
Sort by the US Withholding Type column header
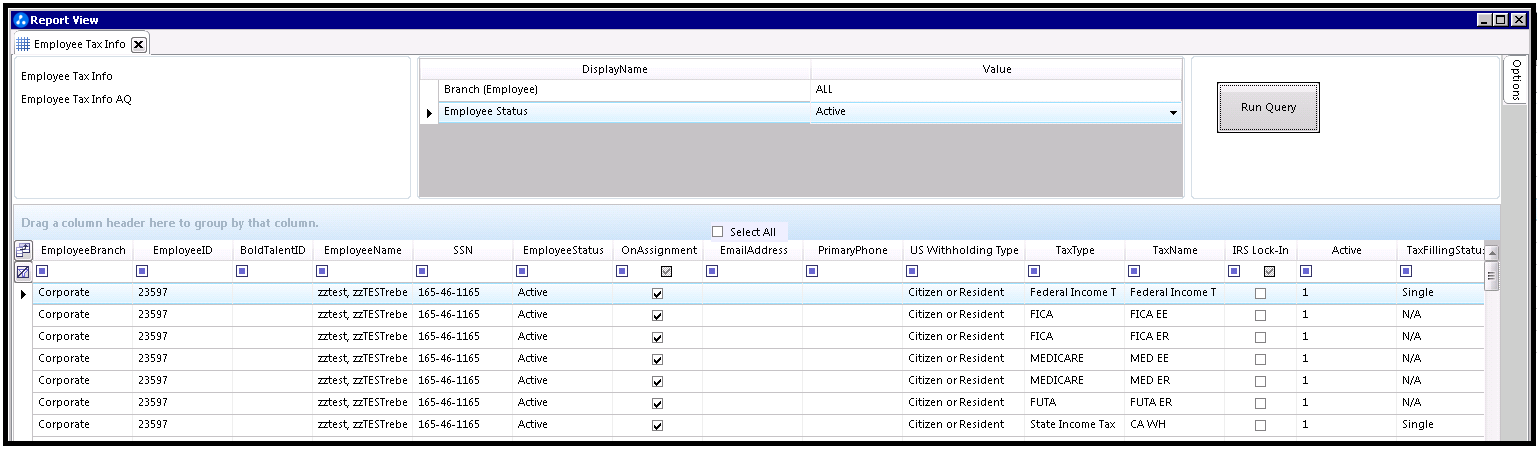964,250
